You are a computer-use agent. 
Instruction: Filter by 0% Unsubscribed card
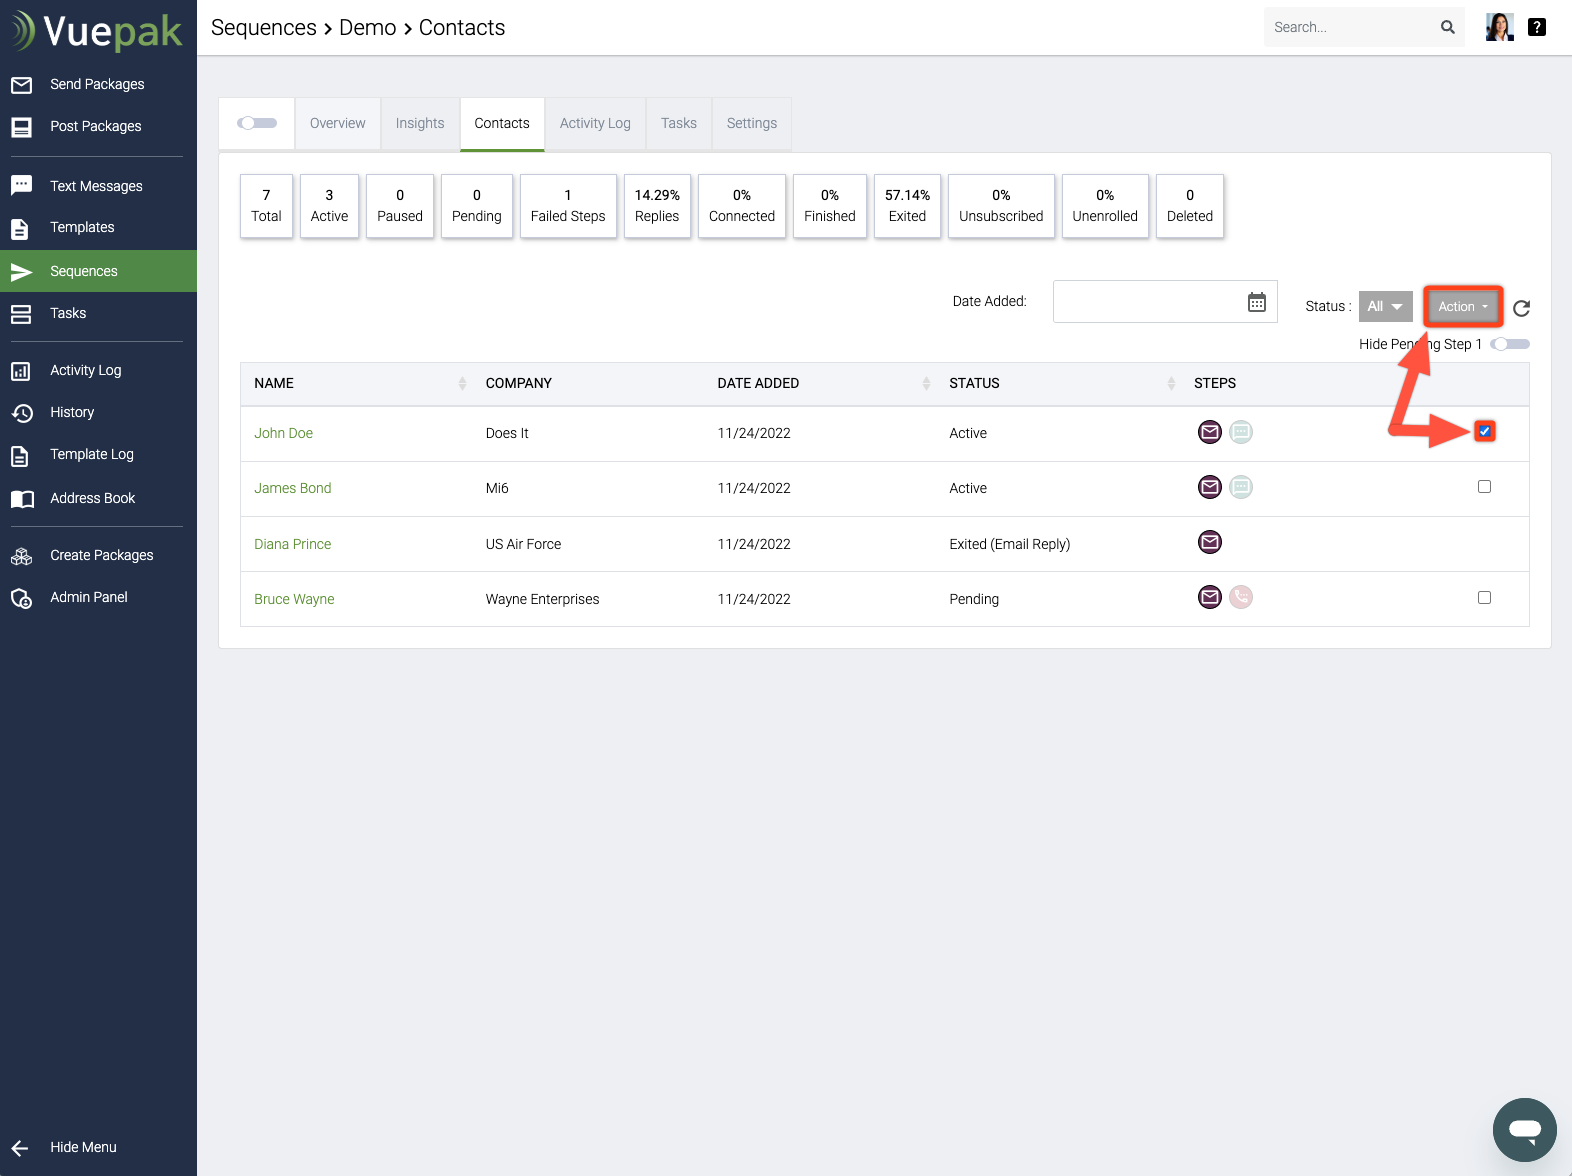pos(1001,206)
